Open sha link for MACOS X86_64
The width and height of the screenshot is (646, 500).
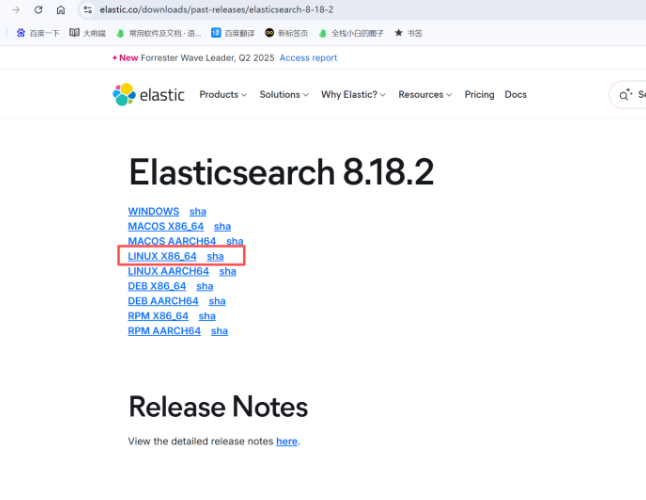222,227
